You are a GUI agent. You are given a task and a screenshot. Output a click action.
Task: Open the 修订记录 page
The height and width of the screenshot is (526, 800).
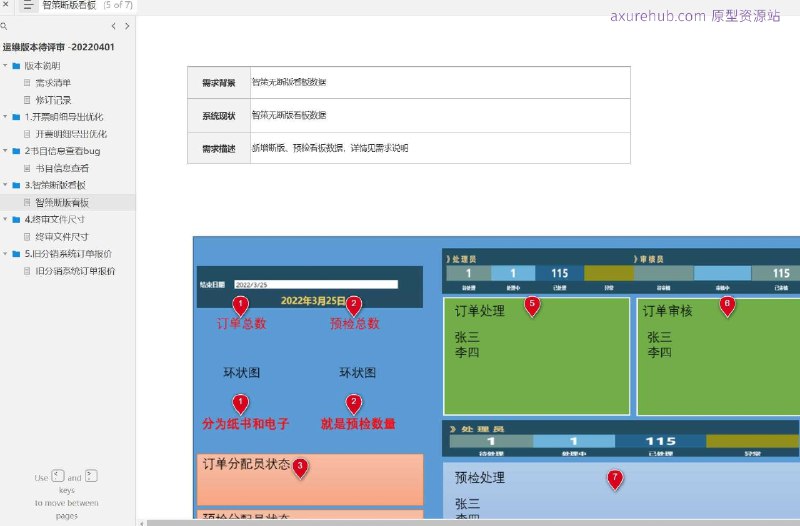tap(53, 100)
